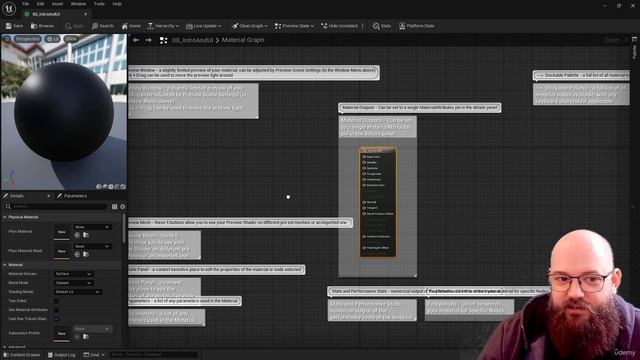
Task: Save the material with the Save button
Action: click(x=14, y=26)
